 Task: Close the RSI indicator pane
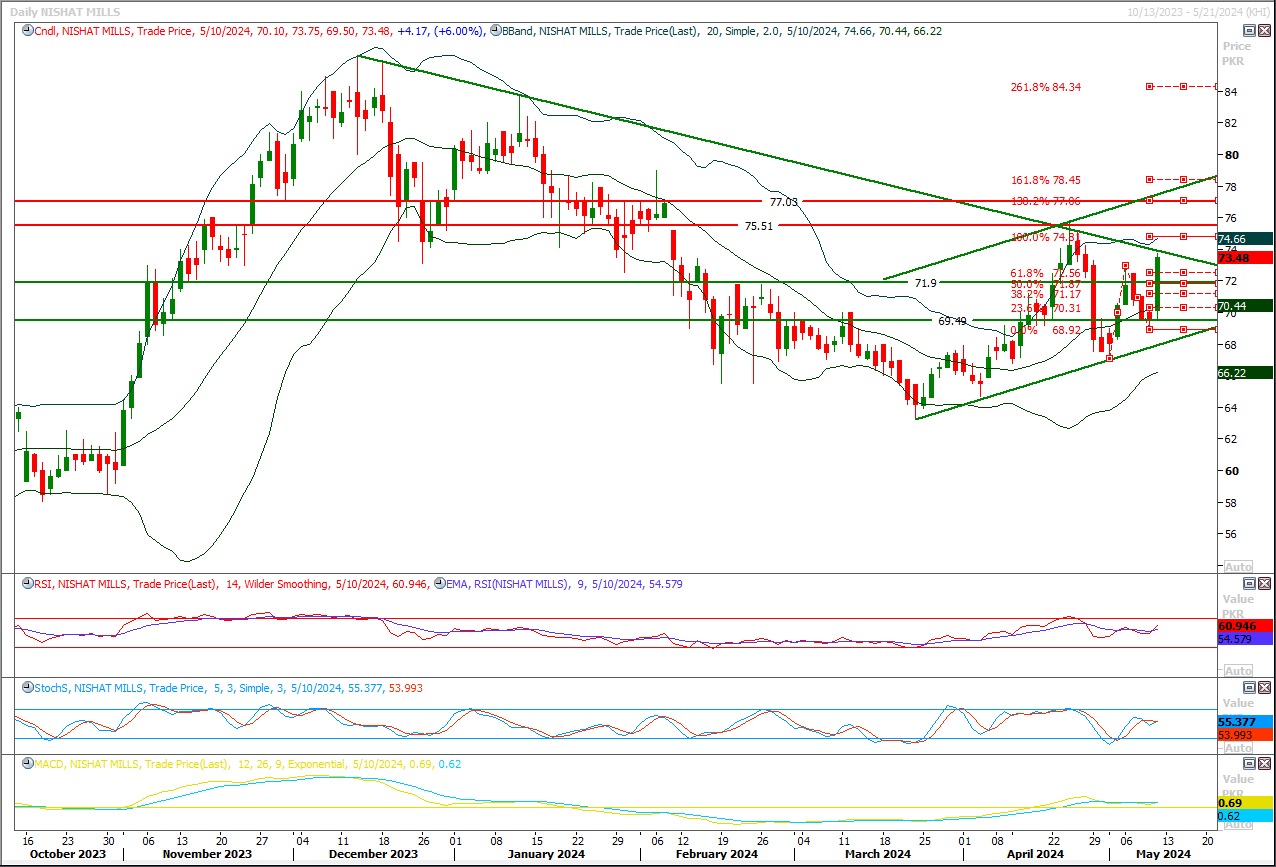(x=1262, y=583)
